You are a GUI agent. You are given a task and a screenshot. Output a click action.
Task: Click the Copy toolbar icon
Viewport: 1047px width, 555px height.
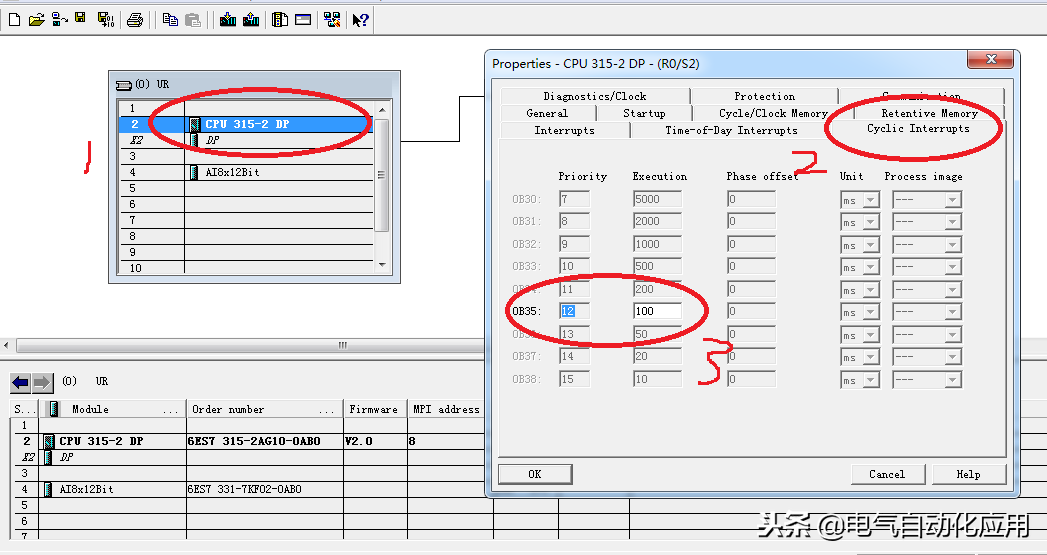pyautogui.click(x=170, y=20)
